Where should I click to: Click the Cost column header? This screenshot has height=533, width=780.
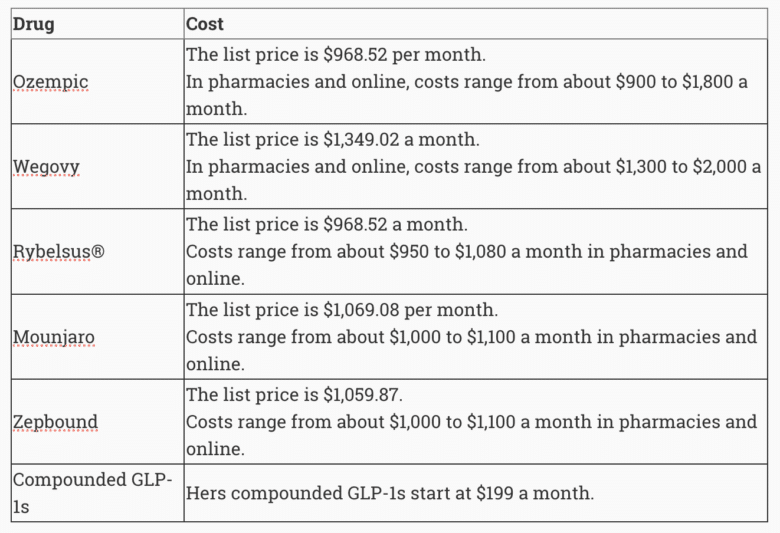pos(205,23)
